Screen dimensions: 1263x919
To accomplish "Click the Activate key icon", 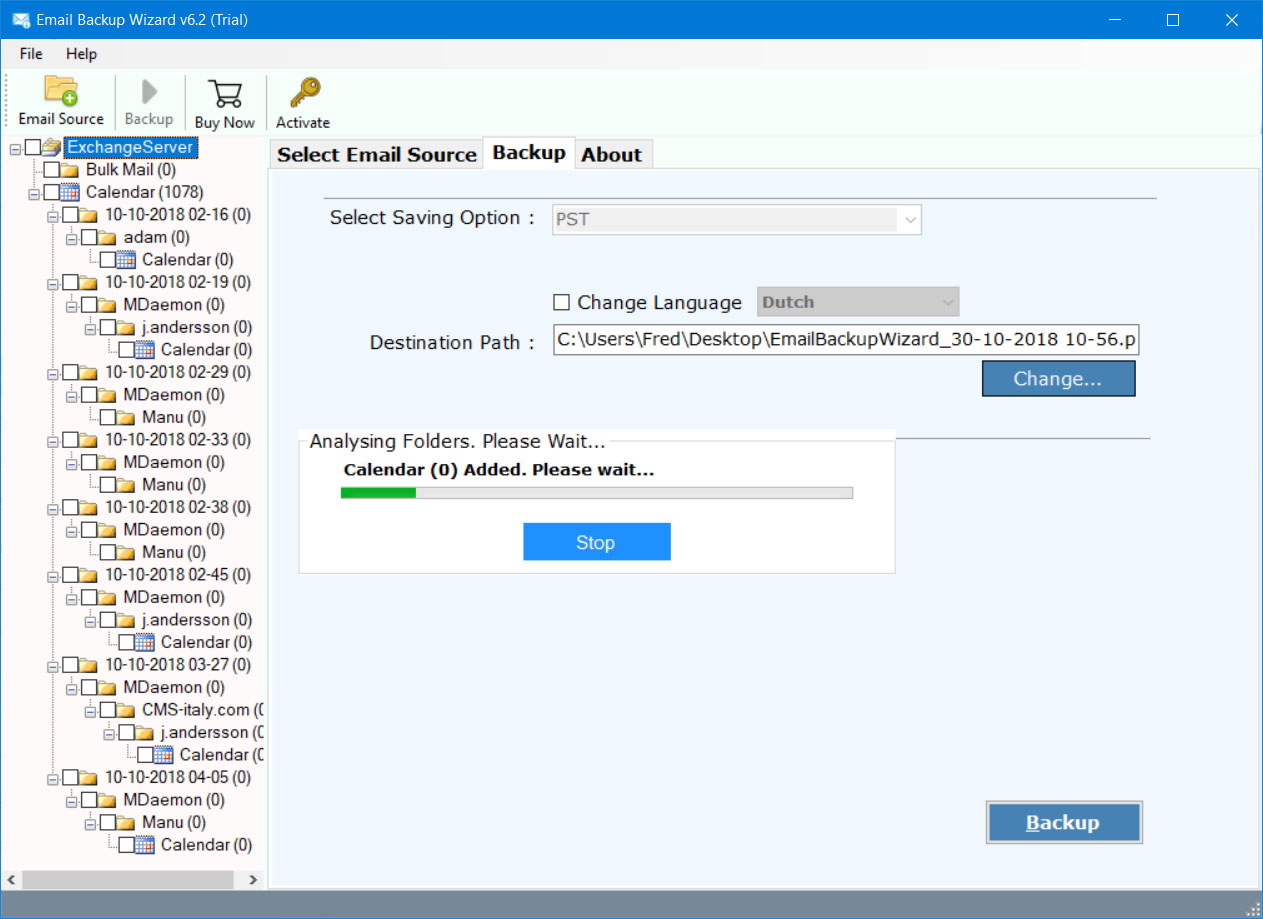I will [304, 93].
